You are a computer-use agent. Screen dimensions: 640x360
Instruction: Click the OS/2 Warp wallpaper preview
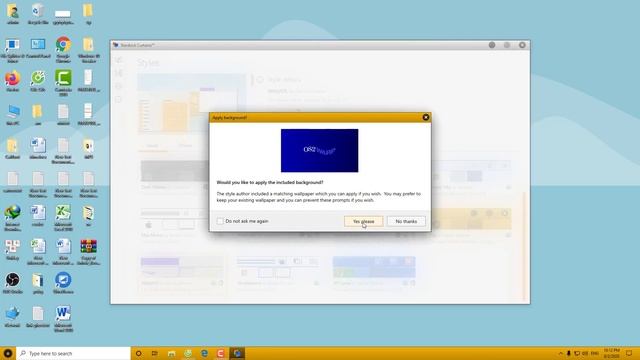(x=320, y=151)
